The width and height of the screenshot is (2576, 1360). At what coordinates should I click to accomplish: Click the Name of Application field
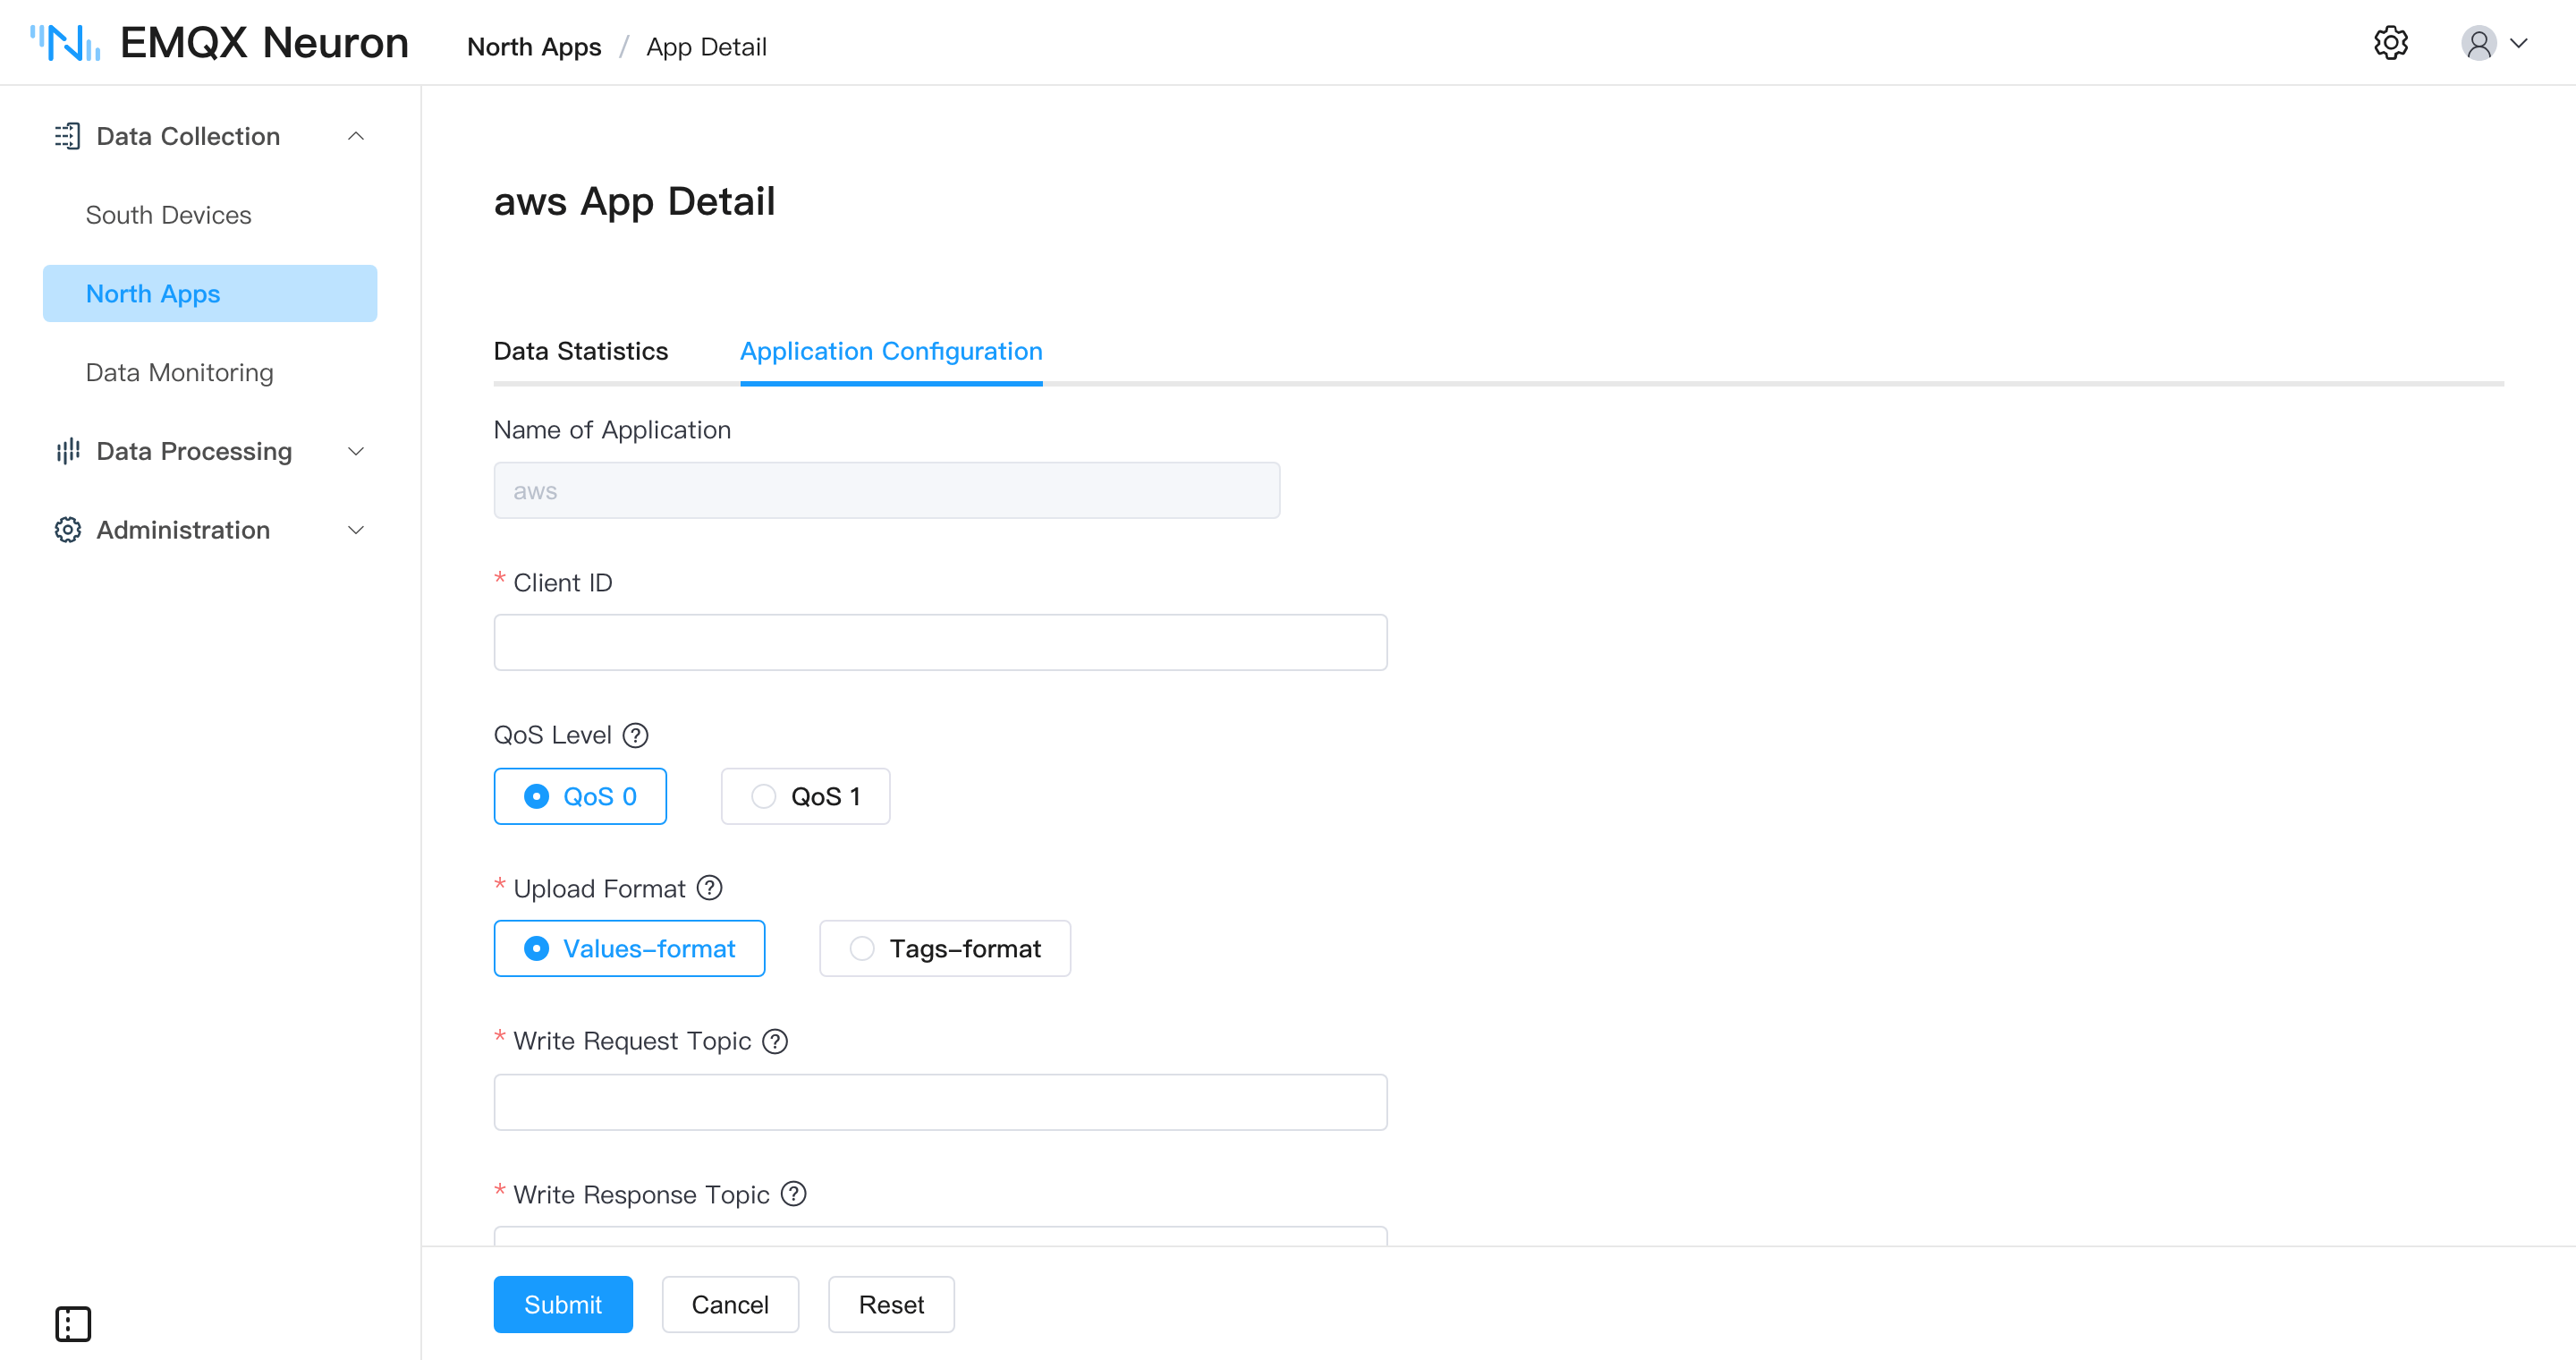point(886,490)
